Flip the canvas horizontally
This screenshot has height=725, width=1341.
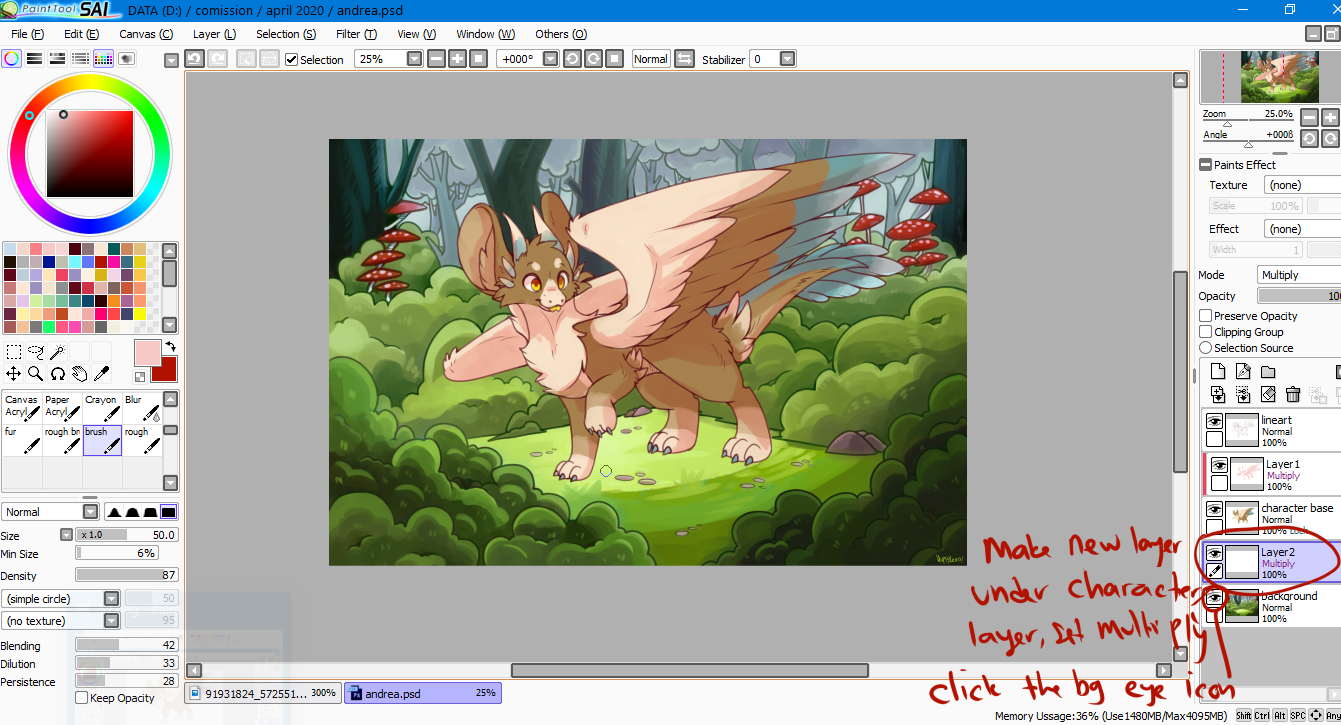[684, 59]
